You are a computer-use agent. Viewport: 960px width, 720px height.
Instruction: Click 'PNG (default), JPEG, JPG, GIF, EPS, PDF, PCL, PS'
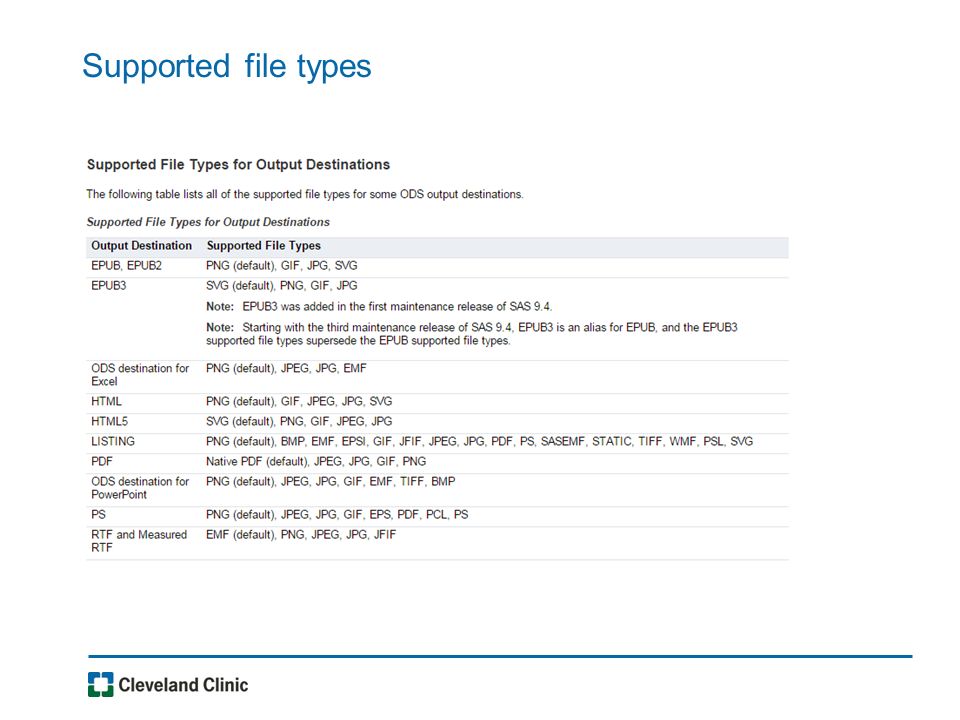pos(337,515)
